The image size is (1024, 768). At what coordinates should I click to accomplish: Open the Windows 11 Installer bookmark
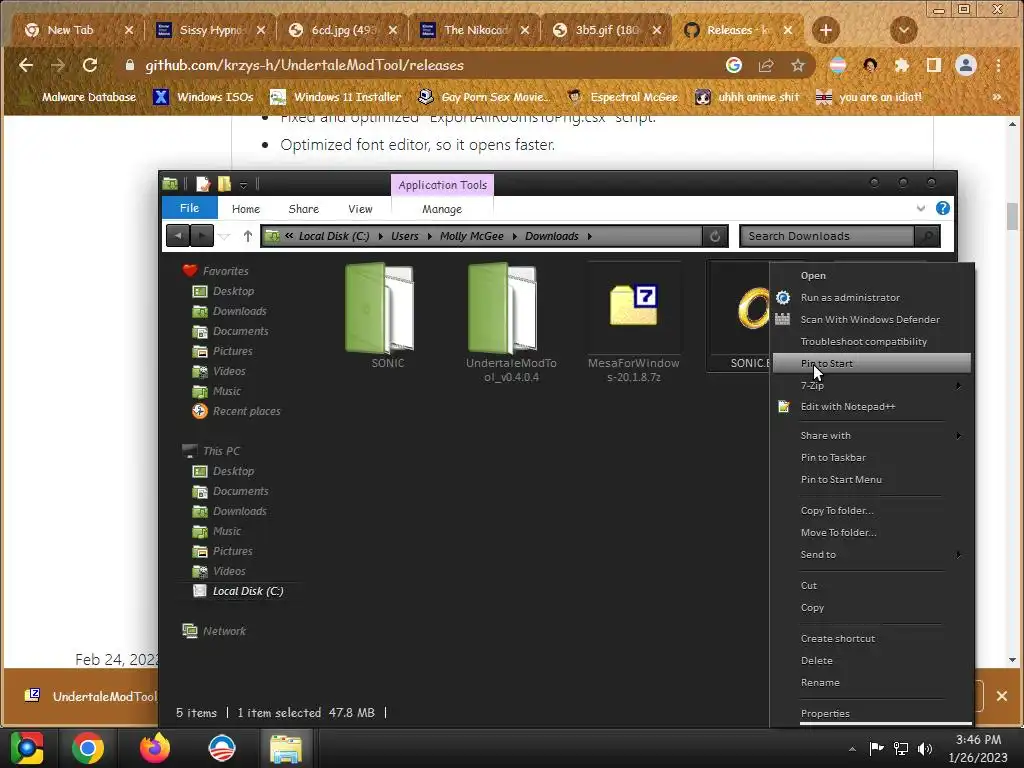pos(336,97)
